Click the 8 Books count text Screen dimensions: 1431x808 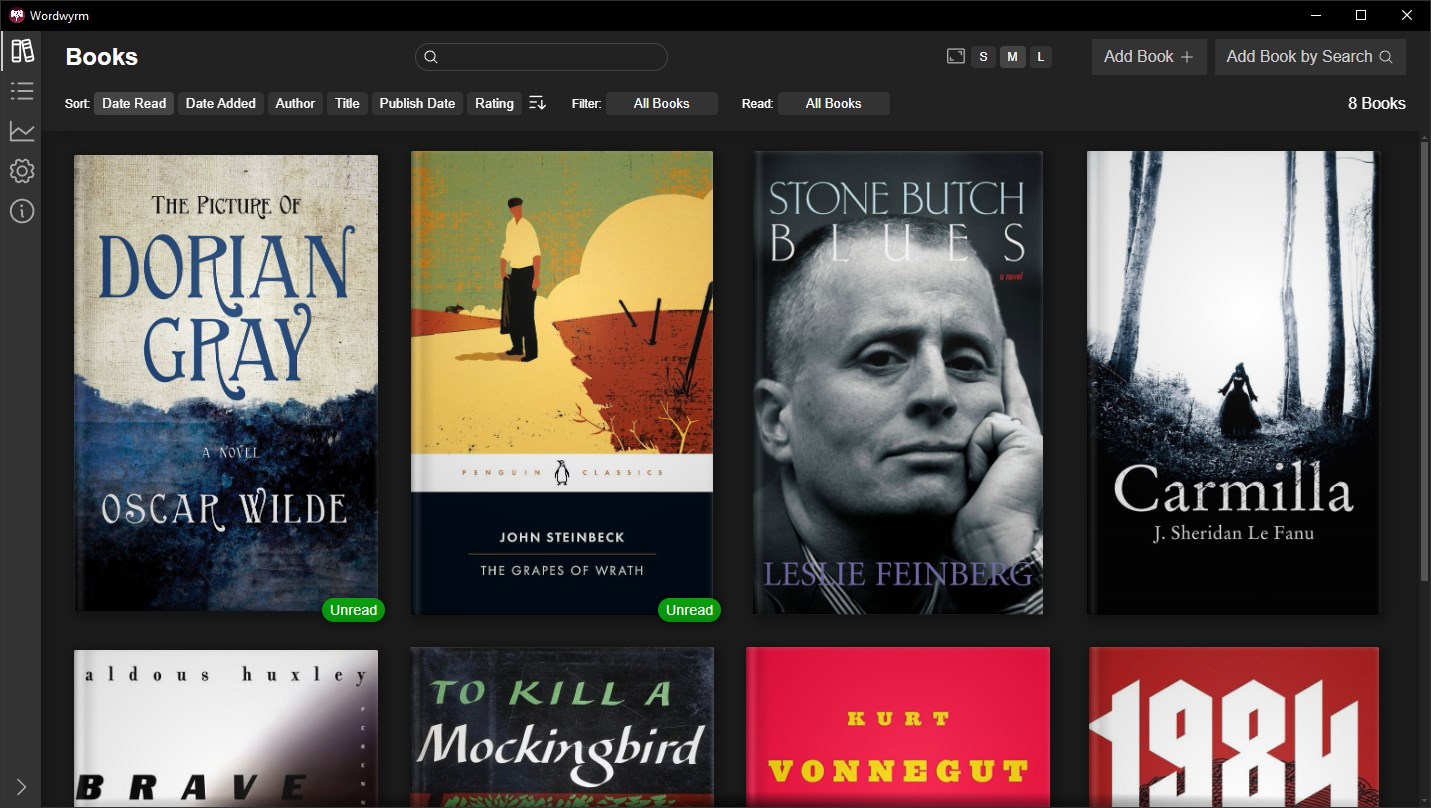(1376, 103)
